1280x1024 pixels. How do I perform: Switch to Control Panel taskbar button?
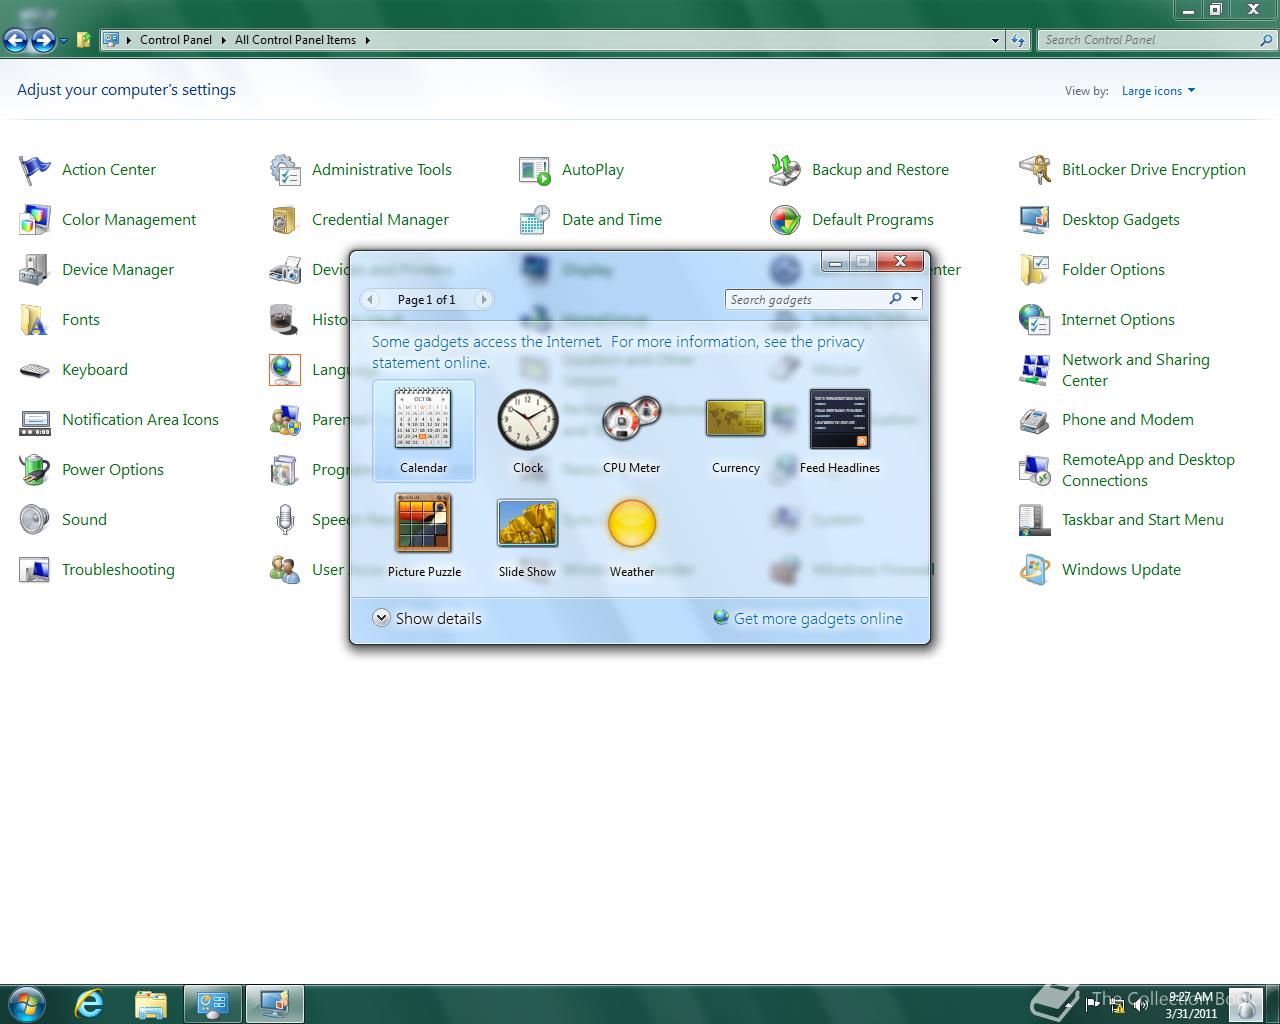(x=213, y=1003)
